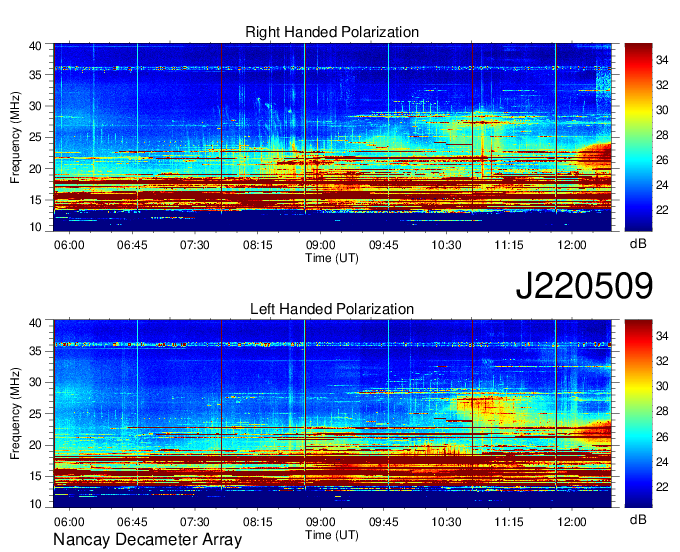This screenshot has height=552, width=680.
Task: Click the 12:00 tick of the Right Handed plot
Action: click(x=572, y=245)
